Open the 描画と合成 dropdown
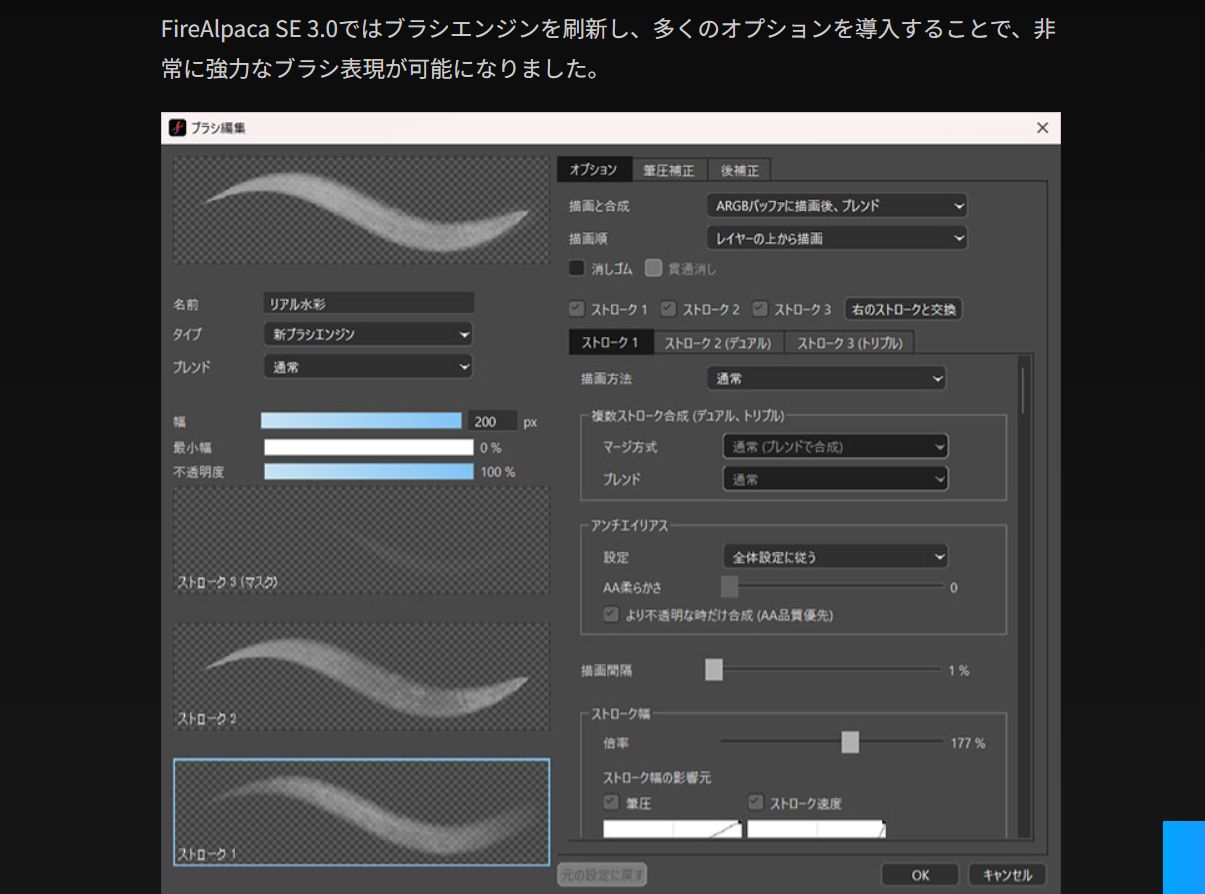This screenshot has height=894, width=1205. pos(836,206)
